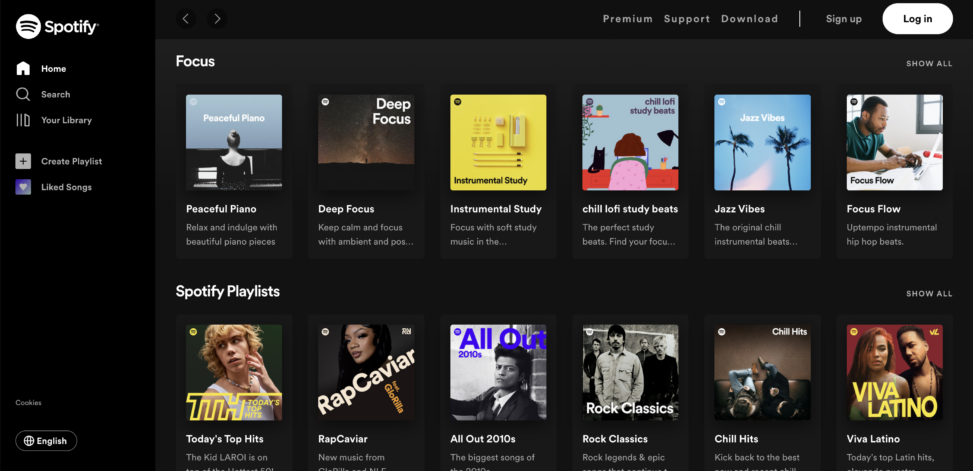Select Liked Songs label

click(66, 187)
